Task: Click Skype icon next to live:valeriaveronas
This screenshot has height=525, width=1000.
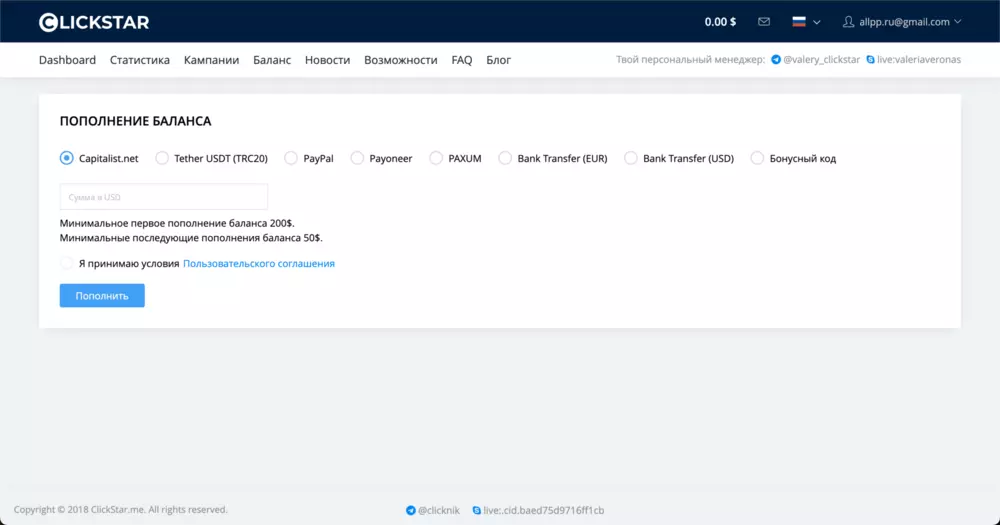Action: coord(870,59)
